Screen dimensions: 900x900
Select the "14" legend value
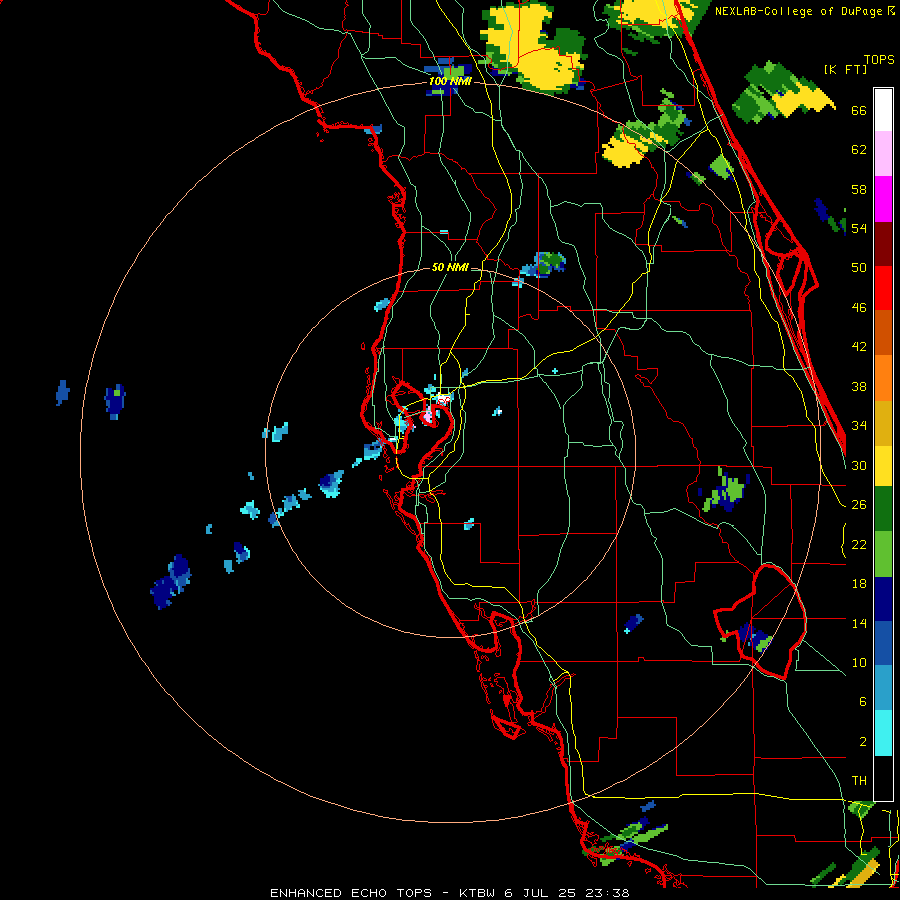pos(859,623)
